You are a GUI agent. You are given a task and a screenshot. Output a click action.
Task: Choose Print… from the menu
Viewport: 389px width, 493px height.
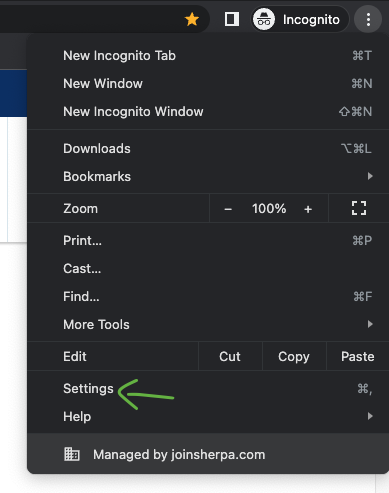click(208, 241)
